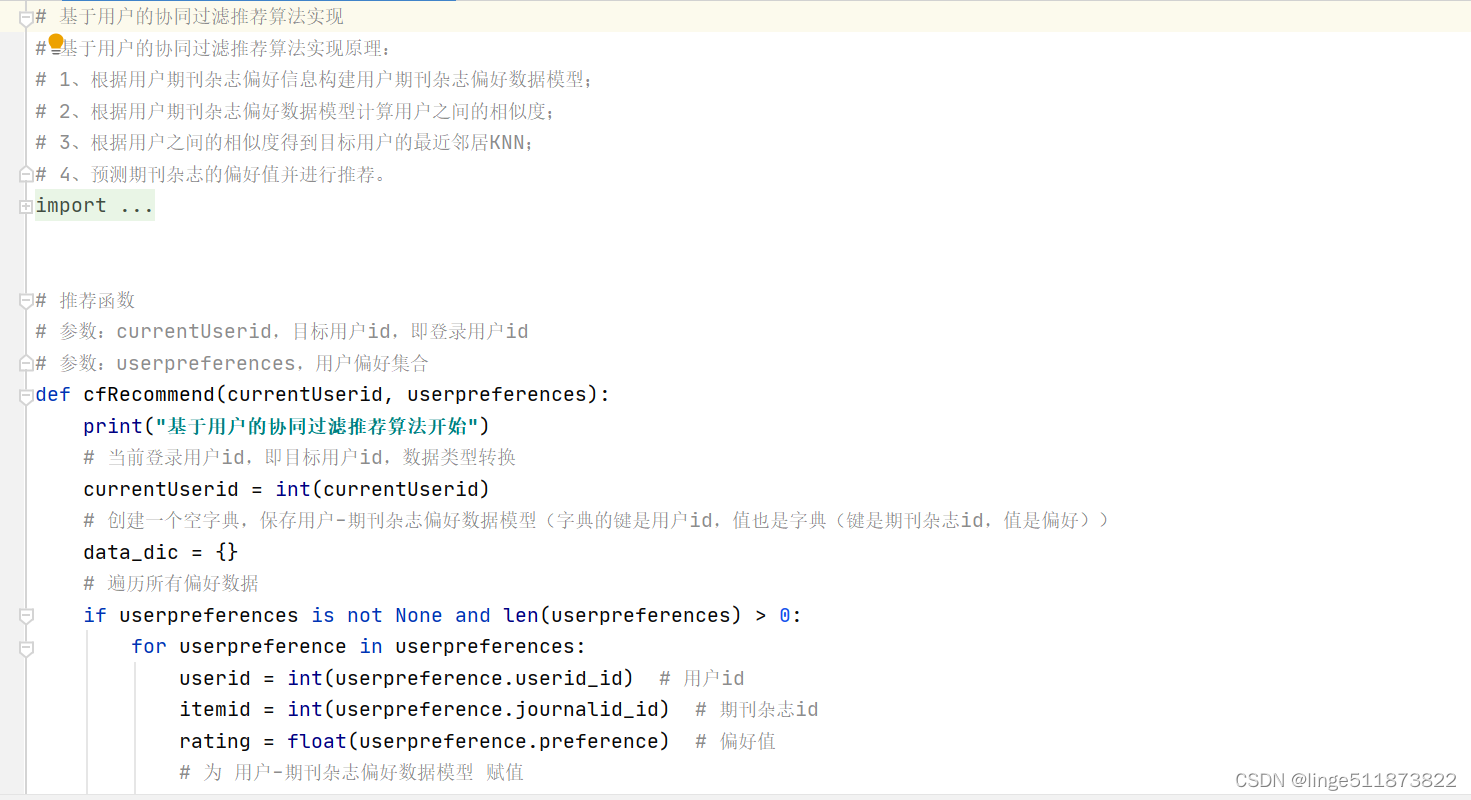The image size is (1471, 800).
Task: Click the comment '# 基于用户的协同过滤推荐算法实现' on first line
Action: [x=190, y=17]
